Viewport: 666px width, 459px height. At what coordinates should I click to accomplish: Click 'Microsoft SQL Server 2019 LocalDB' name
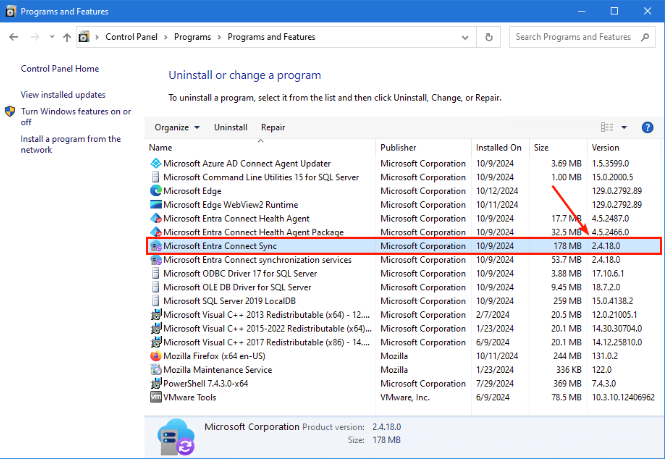(229, 301)
